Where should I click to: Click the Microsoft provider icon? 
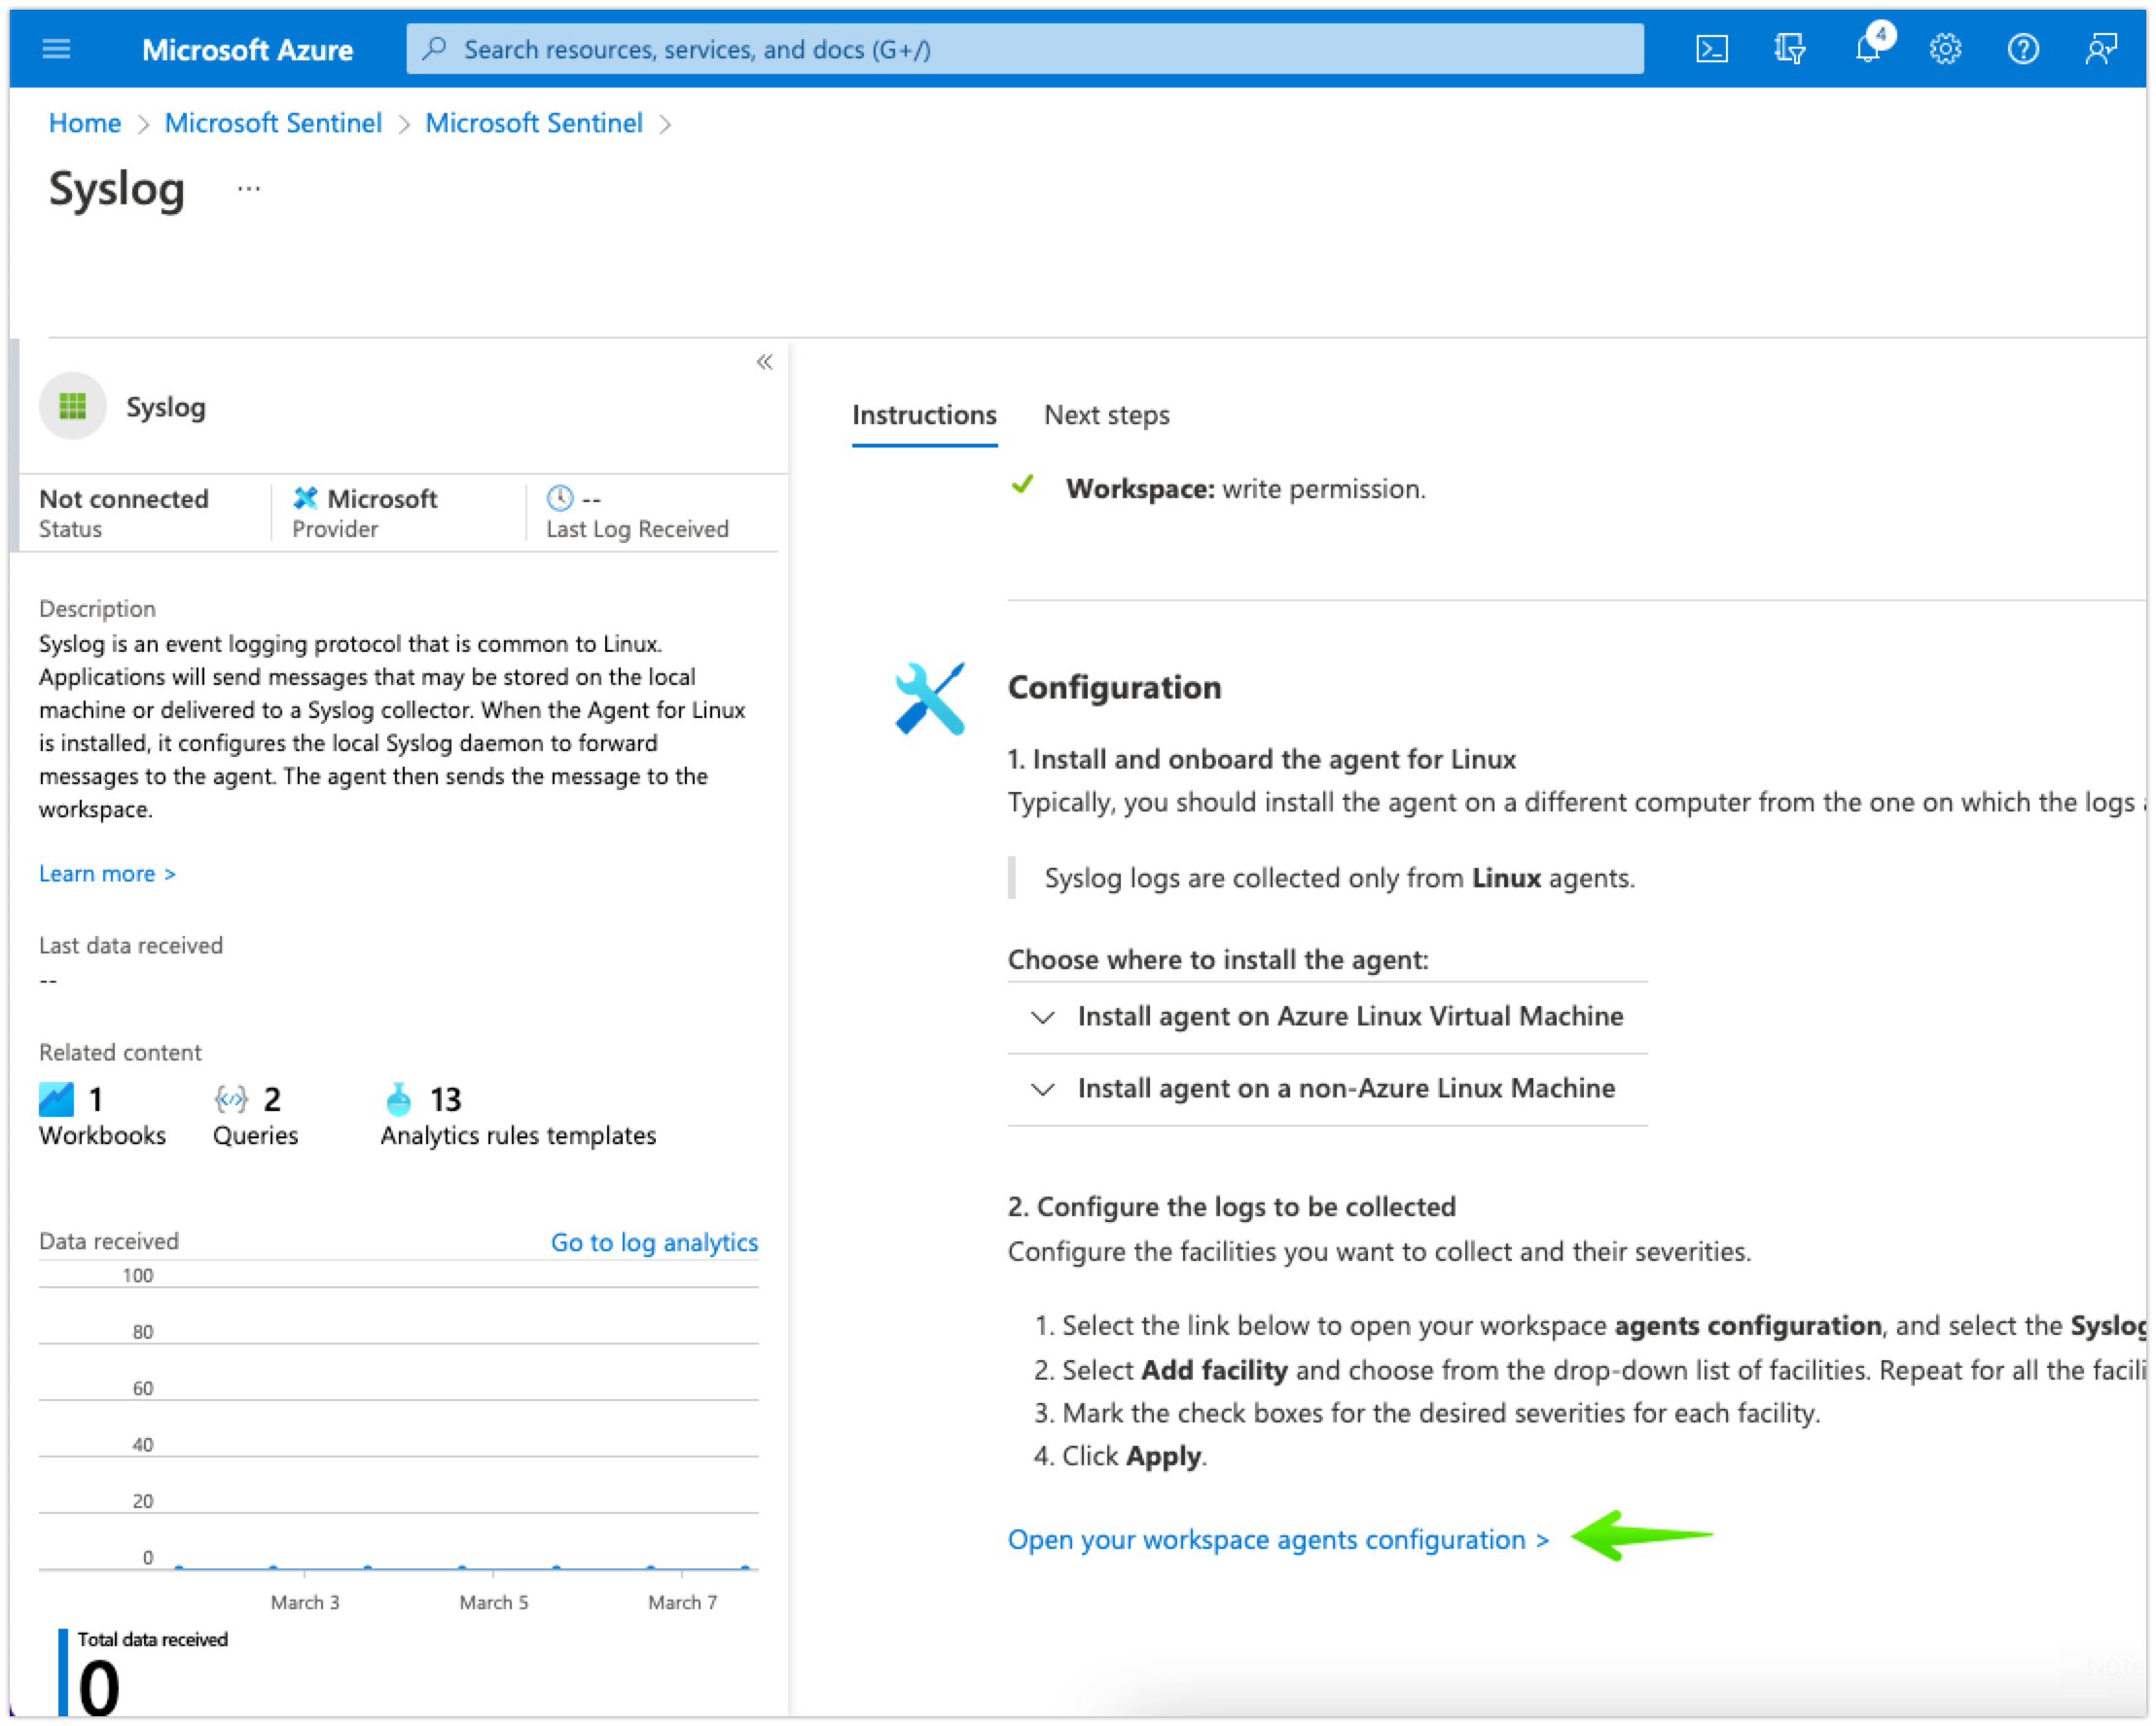pos(305,498)
